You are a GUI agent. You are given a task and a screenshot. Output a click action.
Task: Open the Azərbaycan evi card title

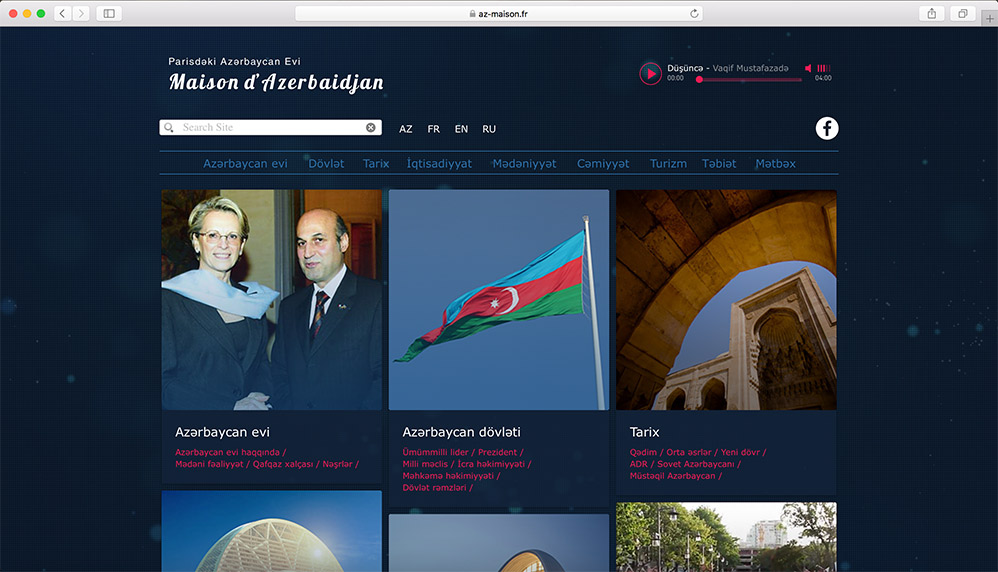[222, 432]
